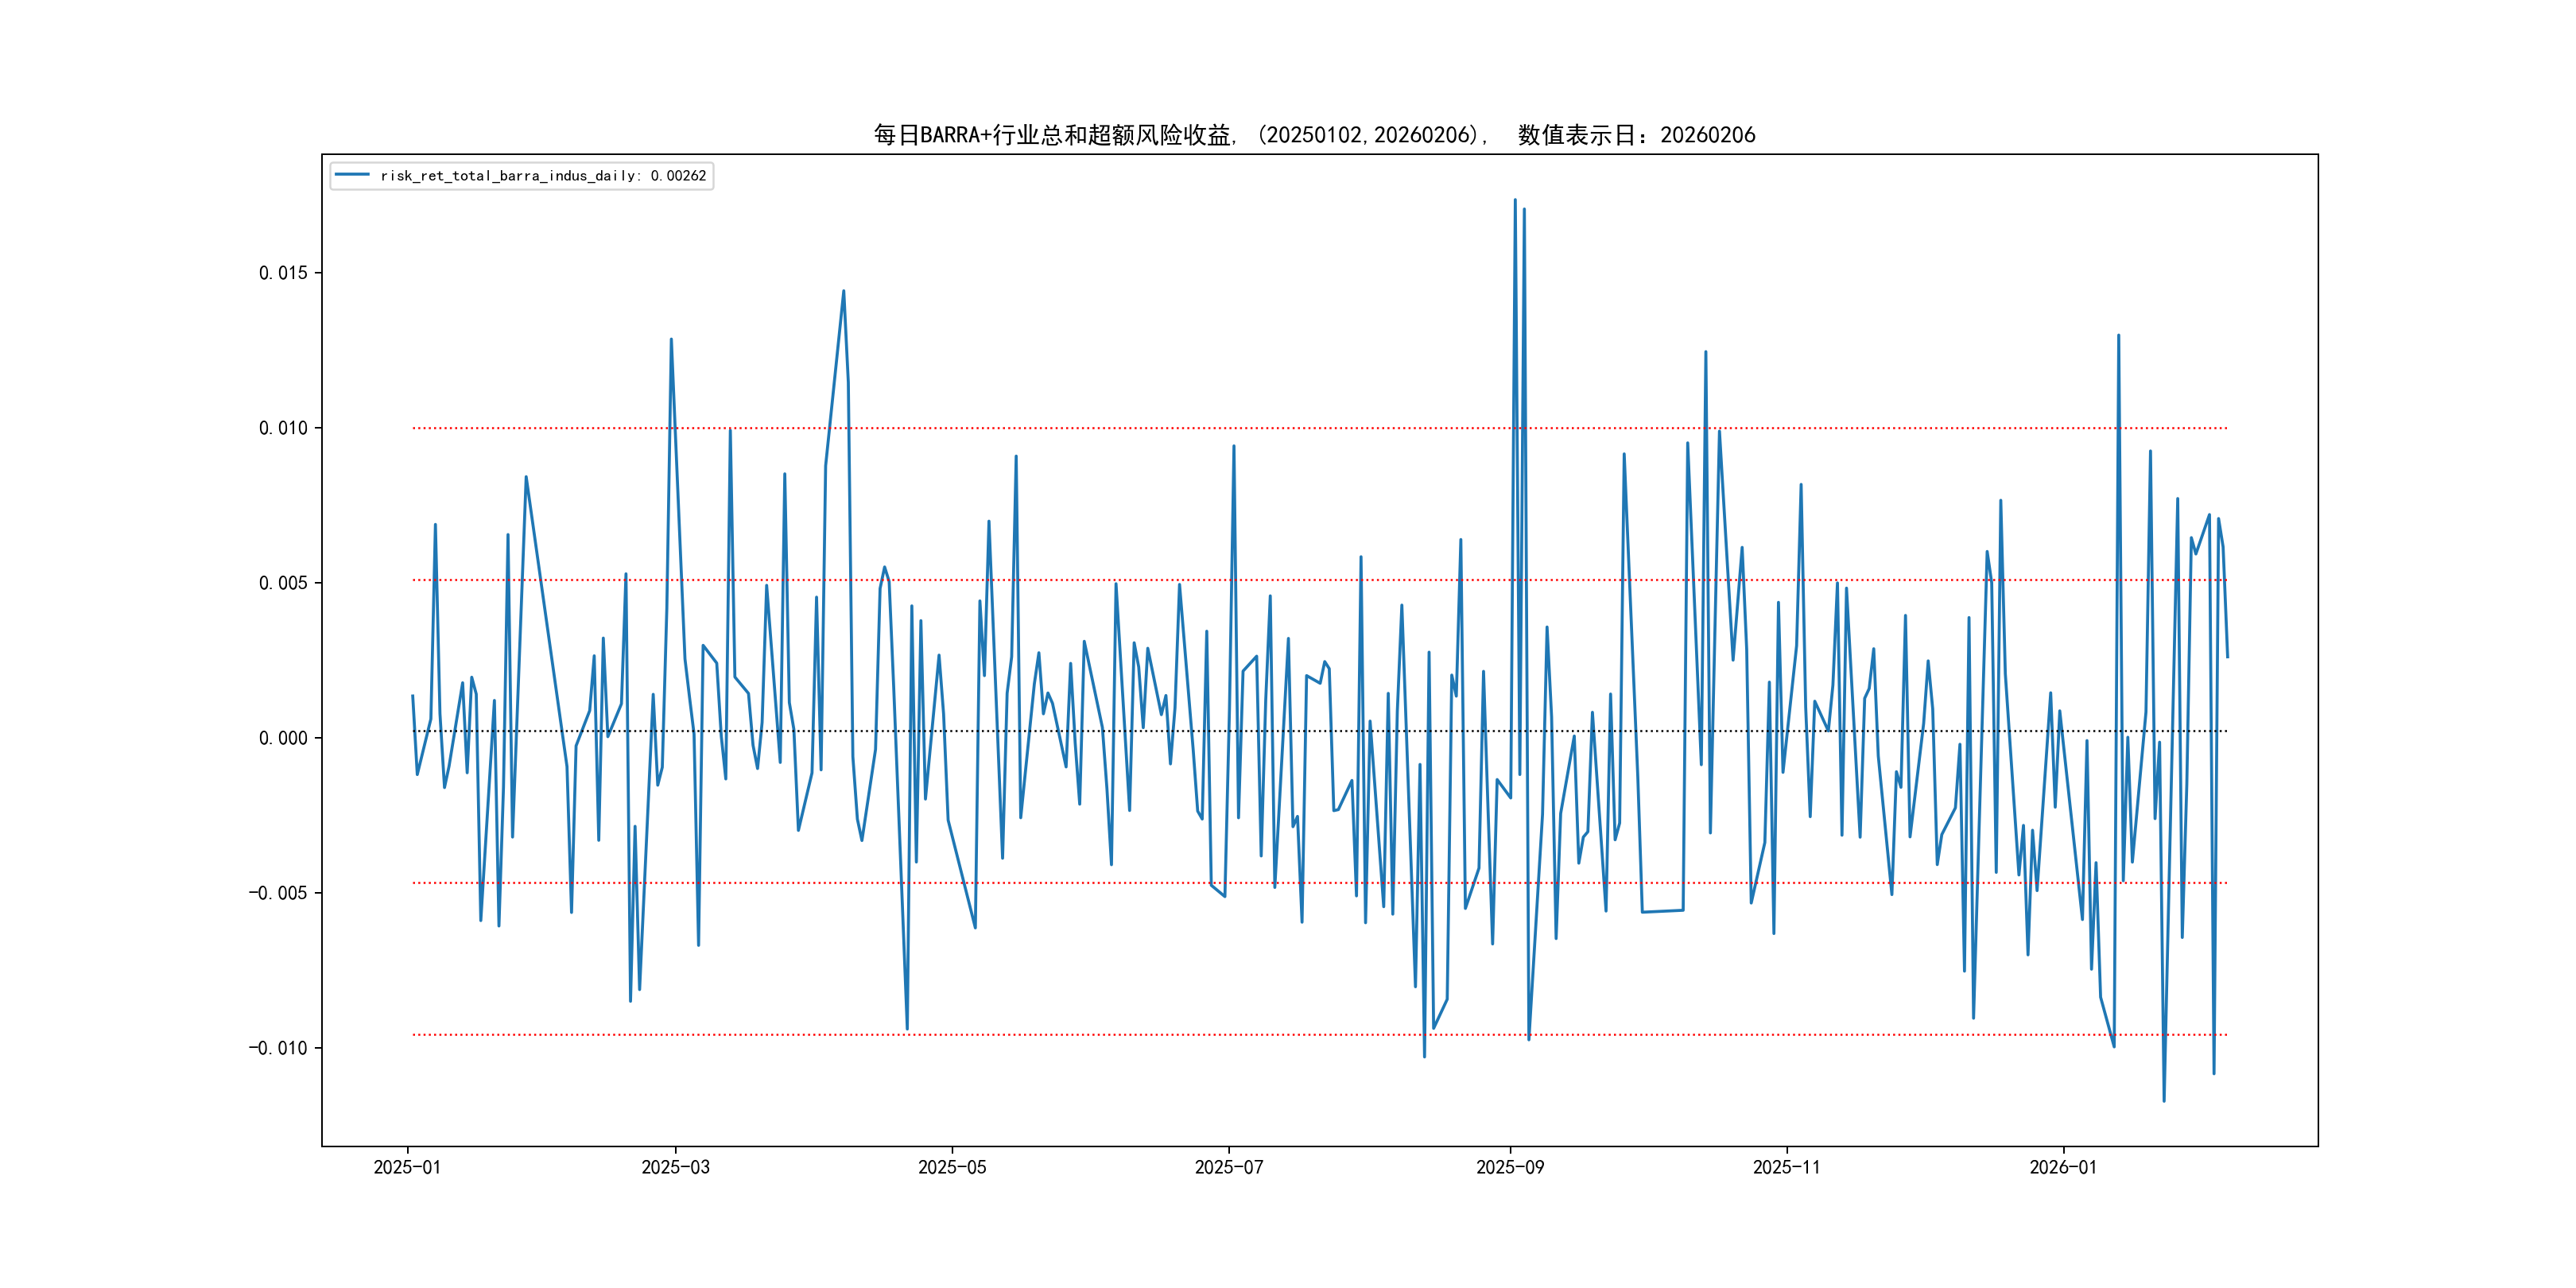Click the 2025-11 x-axis tick label
This screenshot has width=2576, height=1288.
click(x=1786, y=1167)
